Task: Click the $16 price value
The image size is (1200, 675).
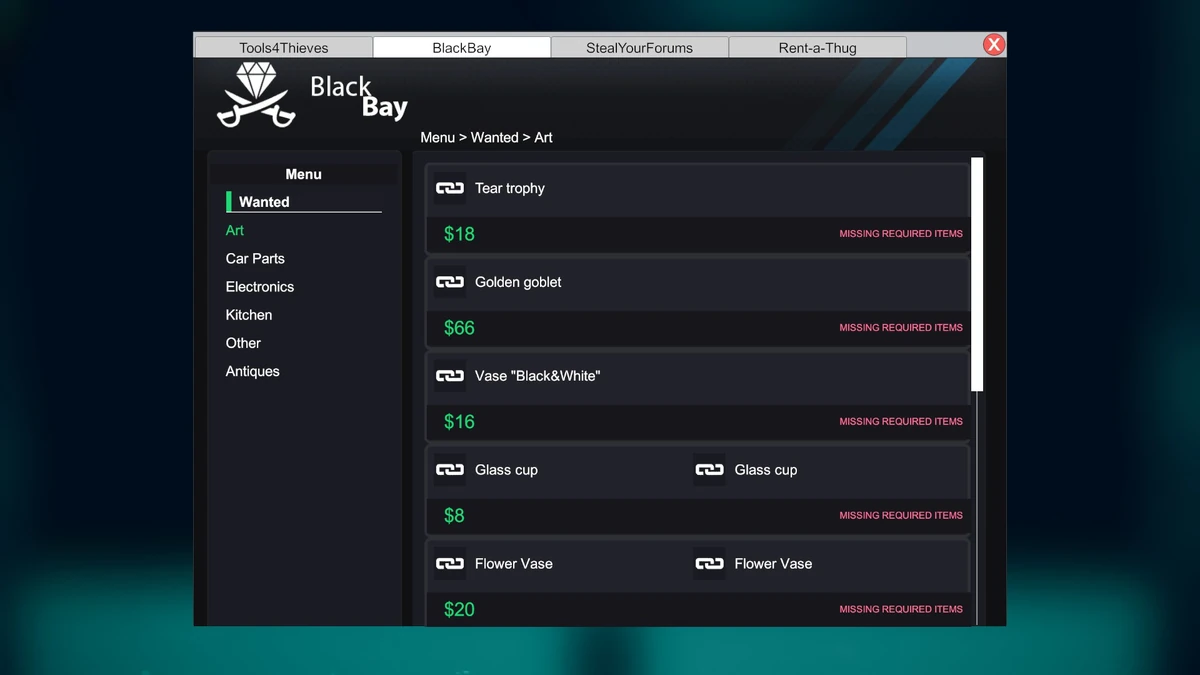Action: point(459,422)
